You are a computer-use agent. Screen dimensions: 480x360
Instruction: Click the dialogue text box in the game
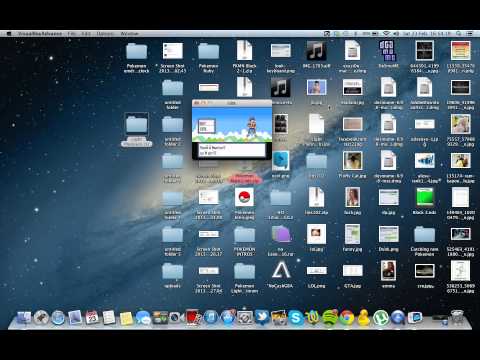[232, 150]
